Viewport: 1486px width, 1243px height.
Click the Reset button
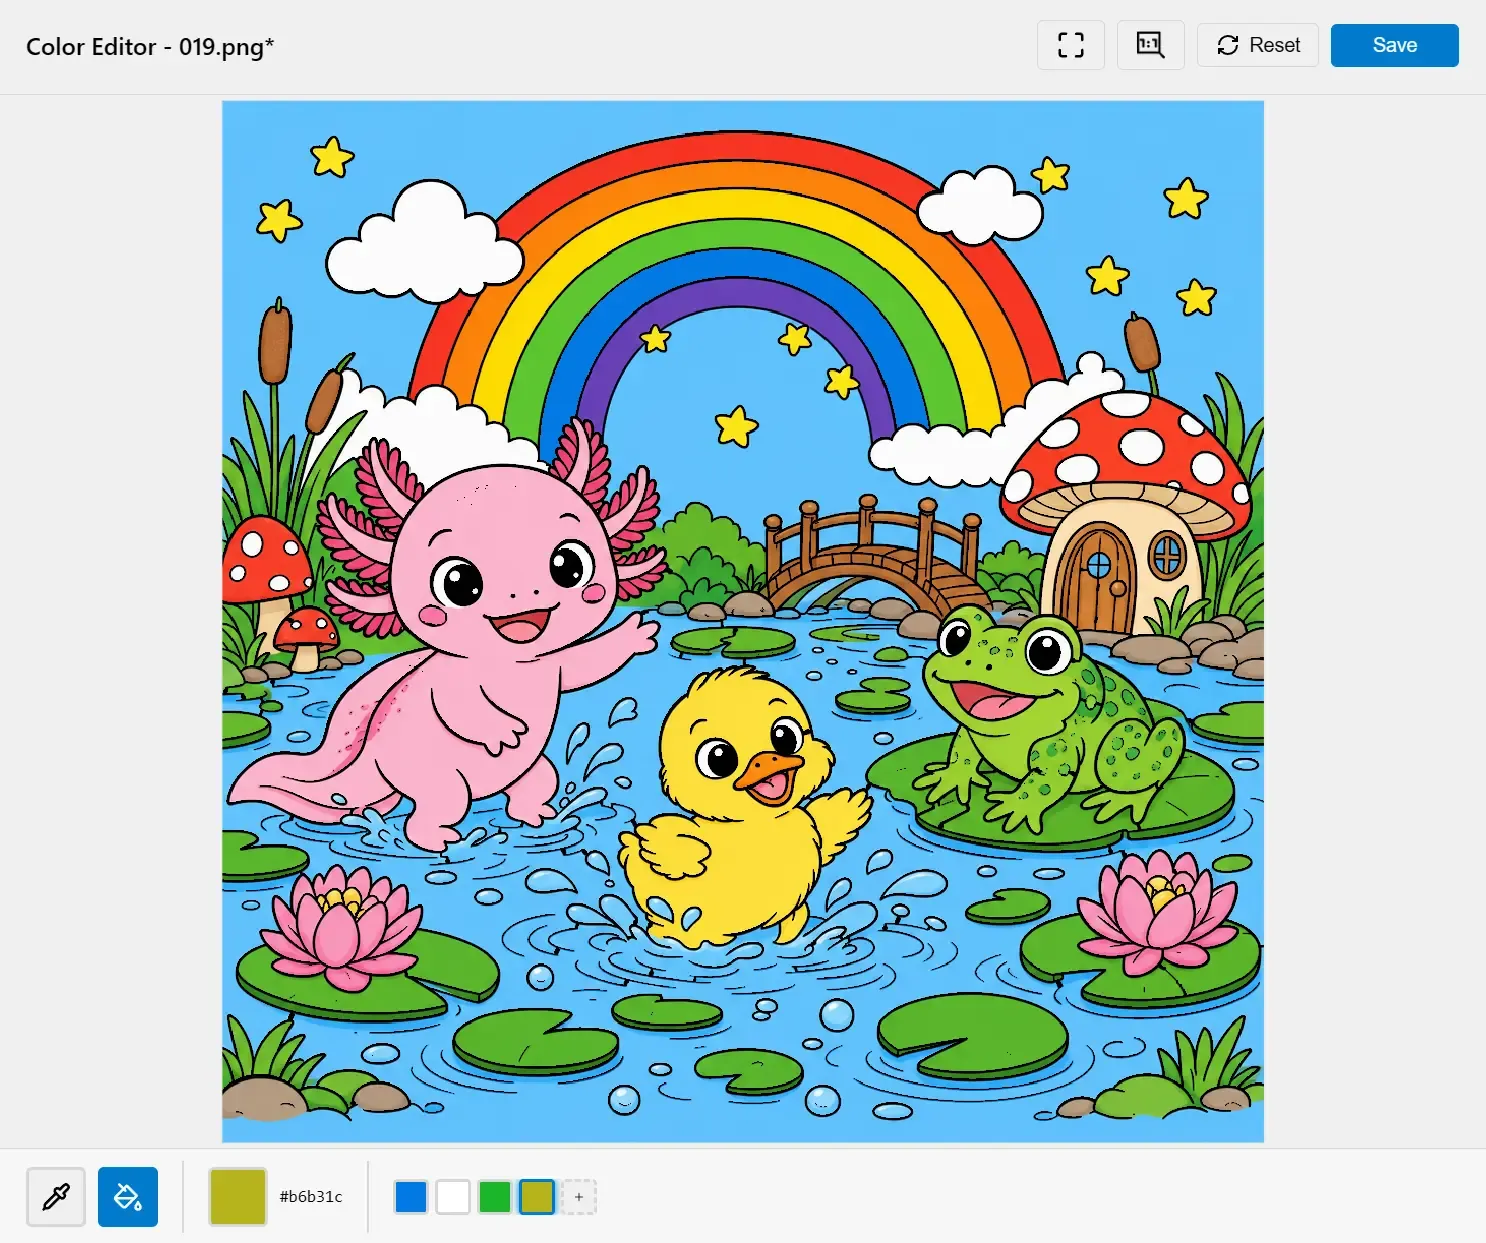(1258, 45)
